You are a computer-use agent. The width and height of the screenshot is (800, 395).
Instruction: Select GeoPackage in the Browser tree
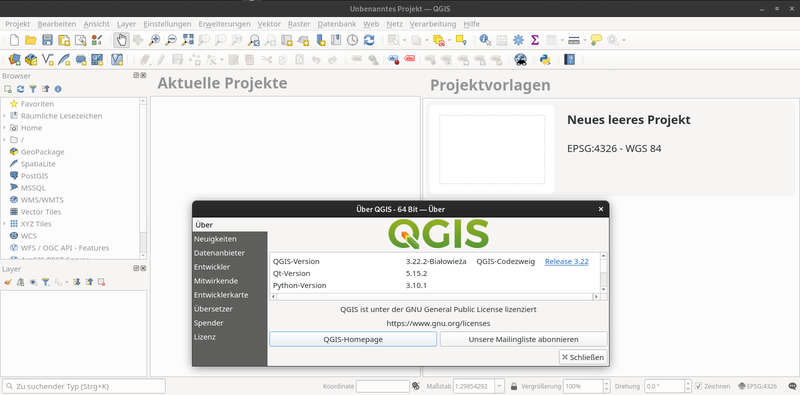[x=42, y=152]
